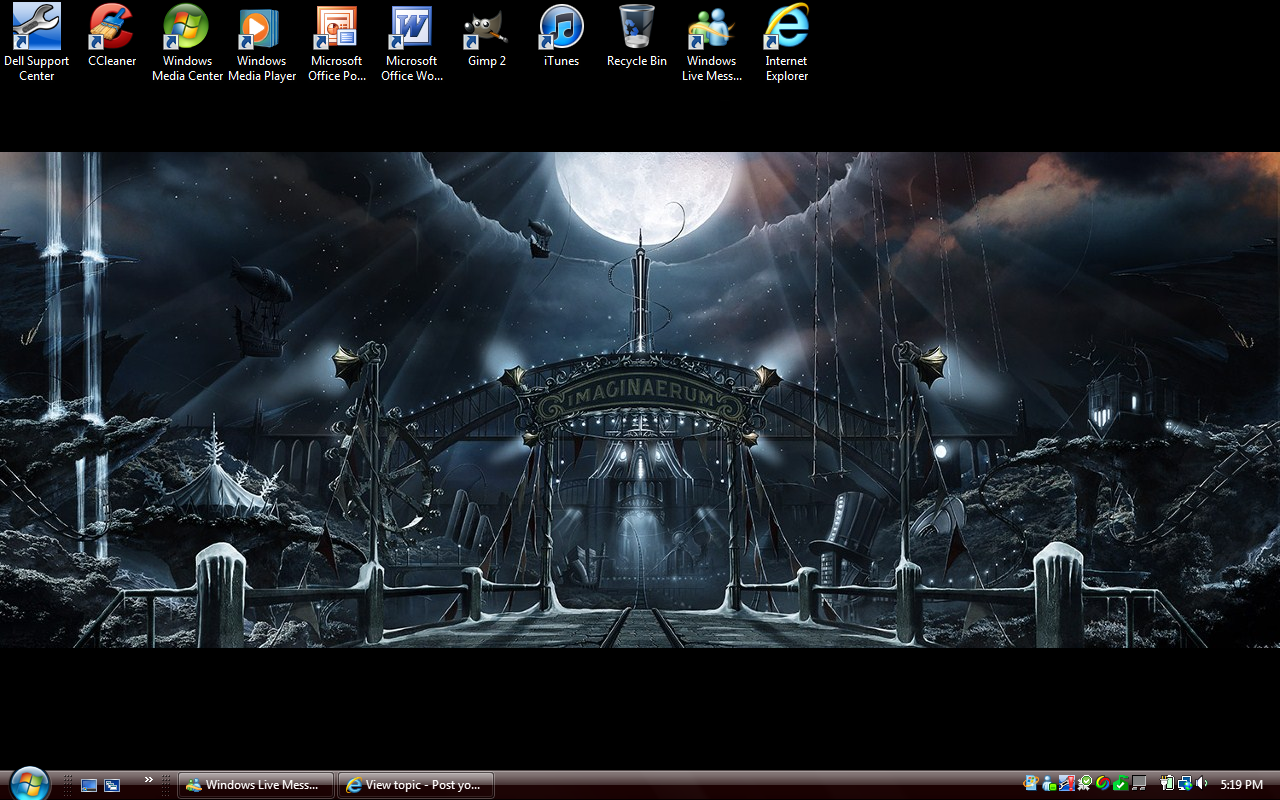
Task: Switch to the View topic Internet Explorer window
Action: coord(415,785)
